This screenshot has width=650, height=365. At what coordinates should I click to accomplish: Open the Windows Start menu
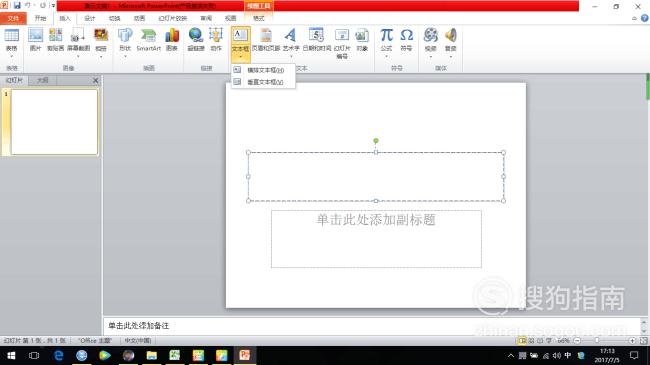click(11, 355)
